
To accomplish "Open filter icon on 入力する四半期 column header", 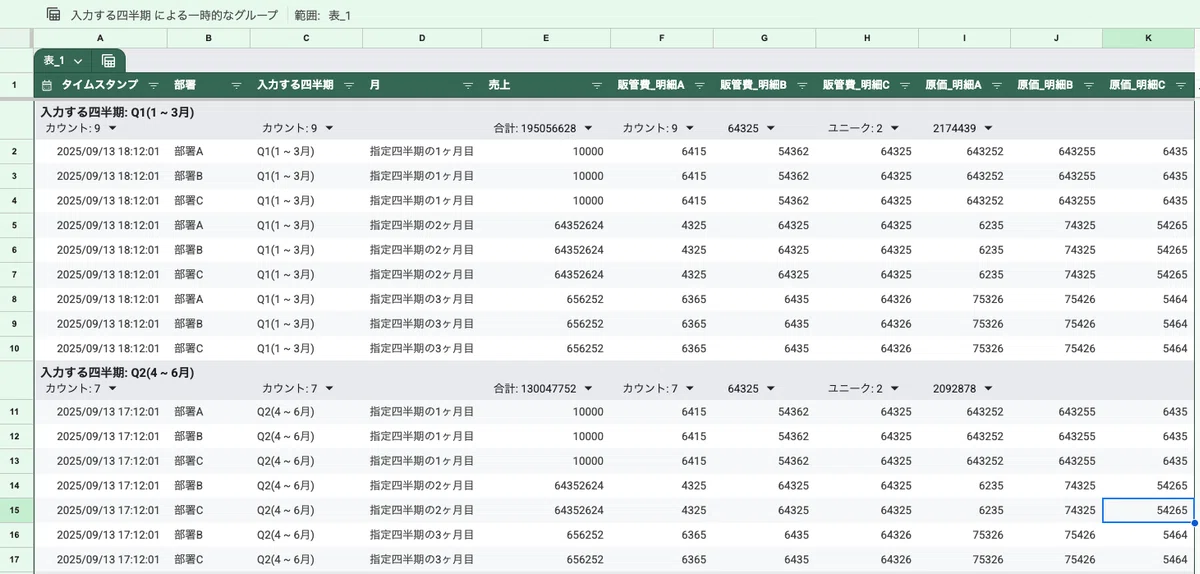I will pyautogui.click(x=348, y=85).
